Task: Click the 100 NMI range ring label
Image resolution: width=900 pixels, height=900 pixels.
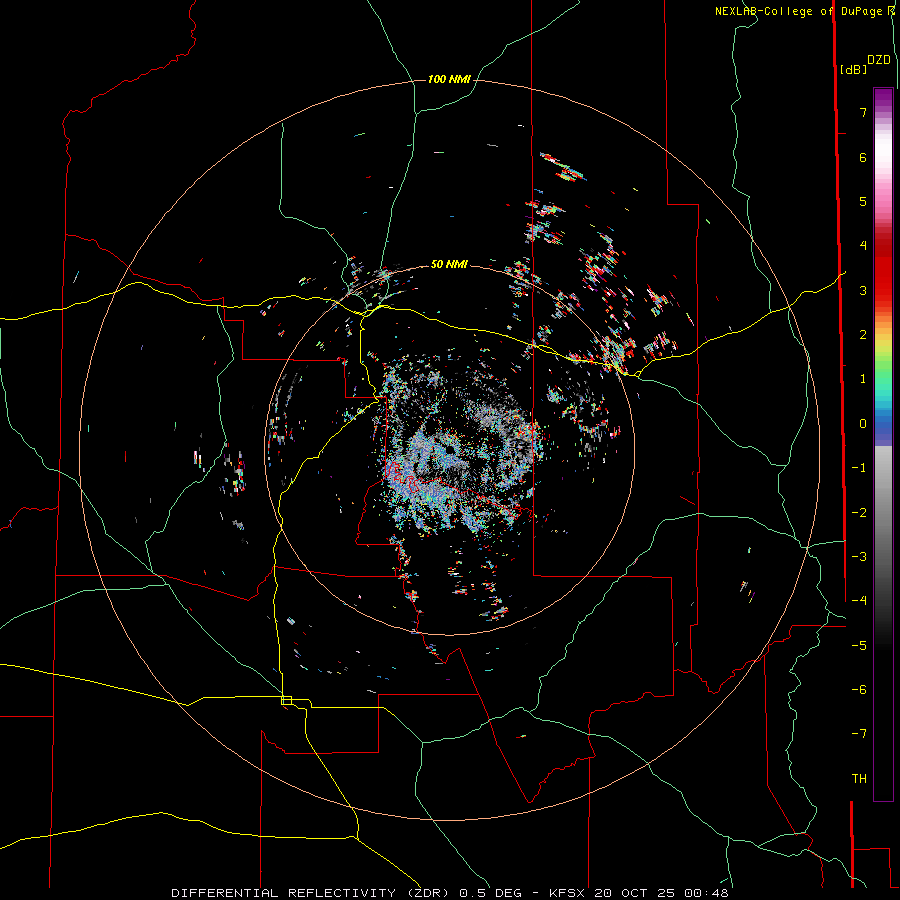Action: [449, 79]
